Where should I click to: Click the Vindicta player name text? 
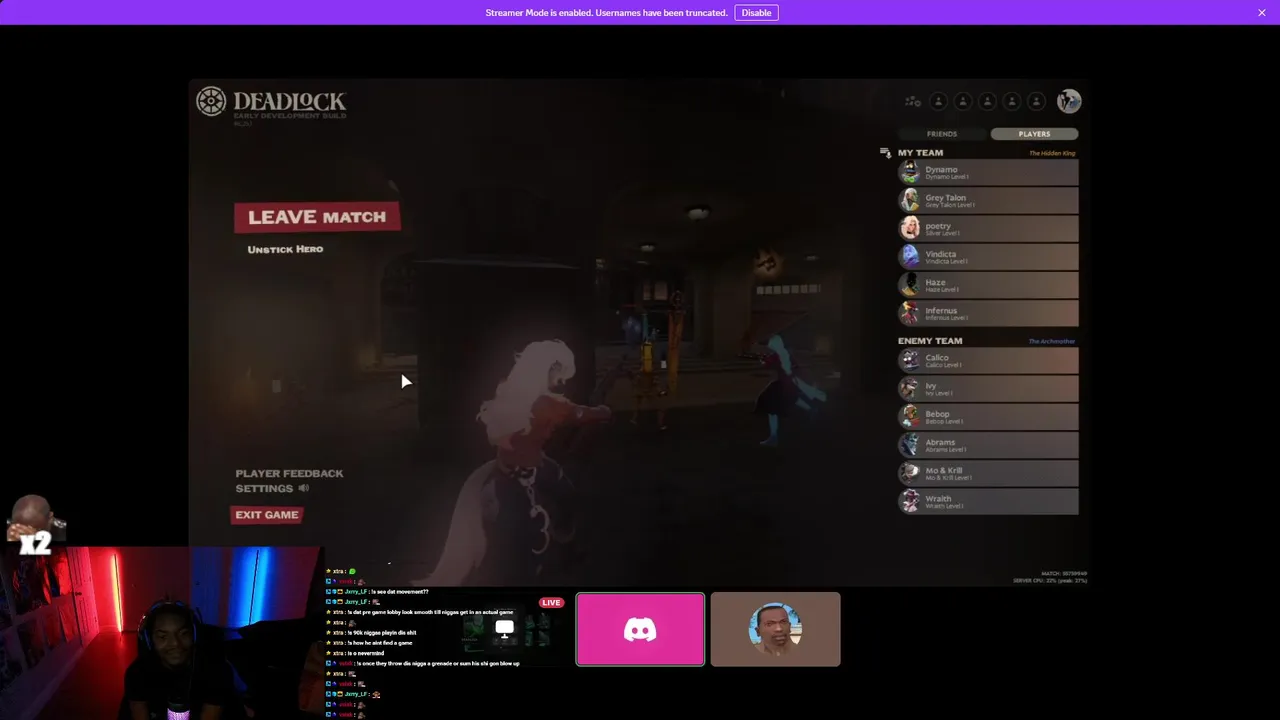click(x=940, y=254)
